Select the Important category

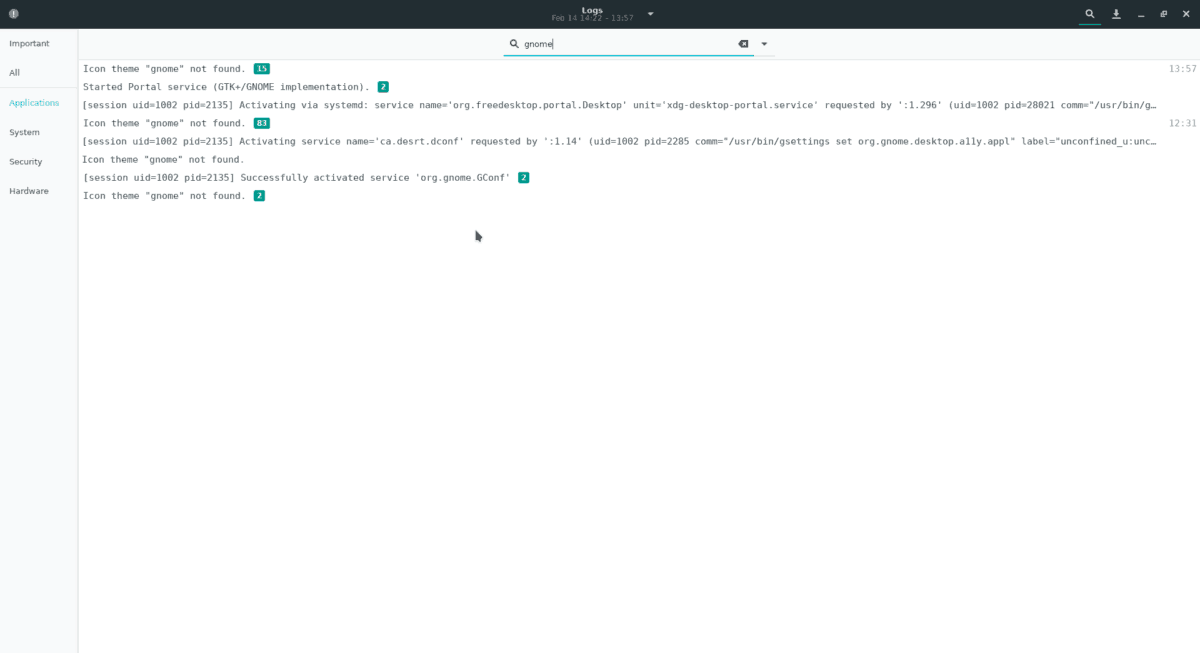39,43
